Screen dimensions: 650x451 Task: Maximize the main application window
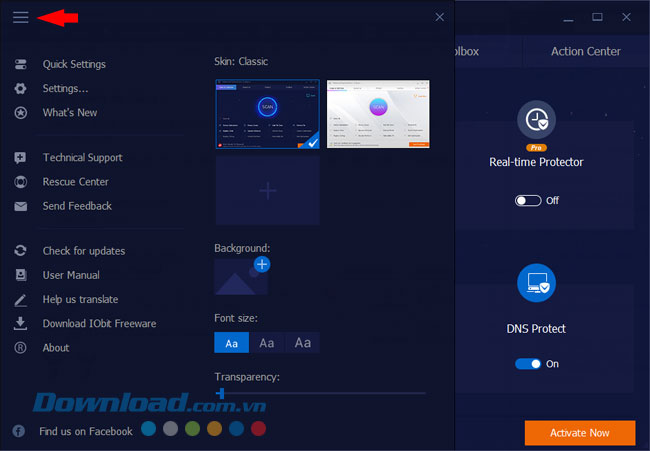coord(597,17)
